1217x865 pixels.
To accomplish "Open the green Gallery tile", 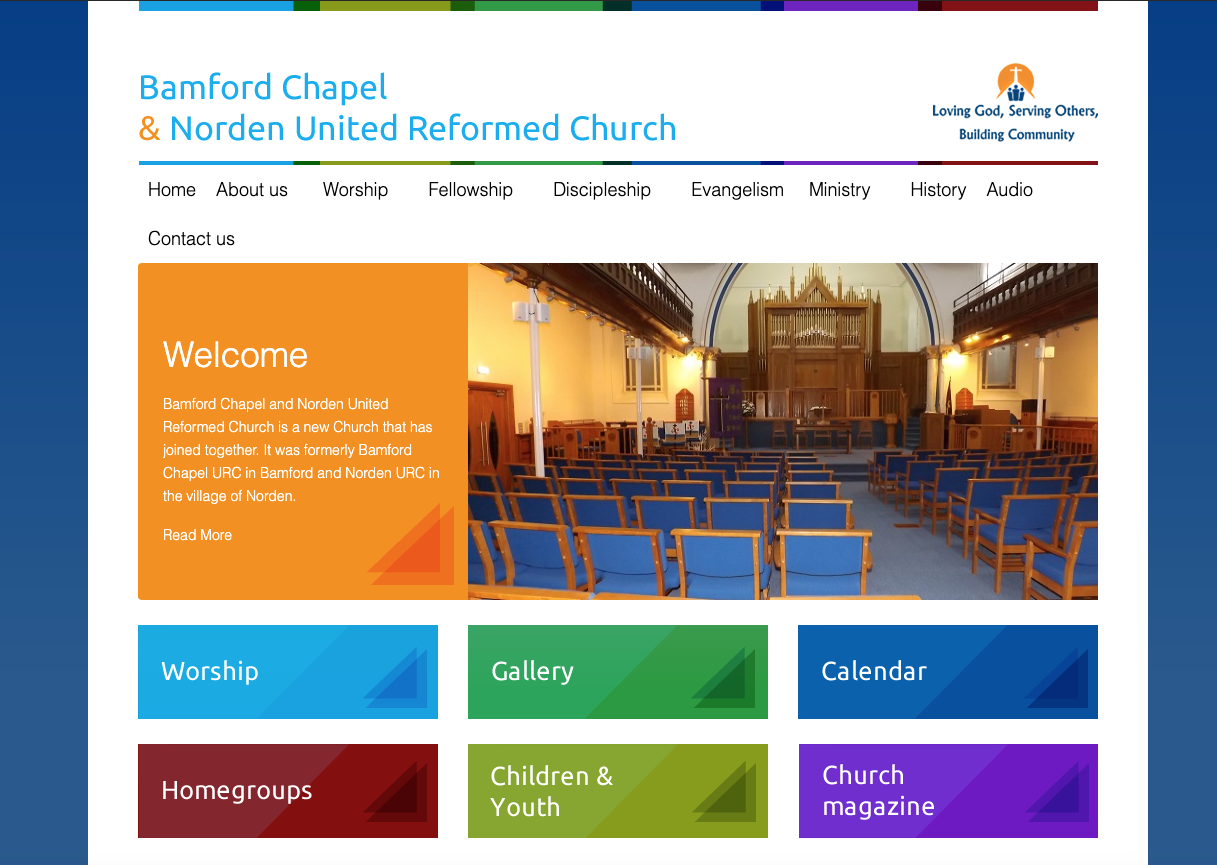I will pos(618,672).
